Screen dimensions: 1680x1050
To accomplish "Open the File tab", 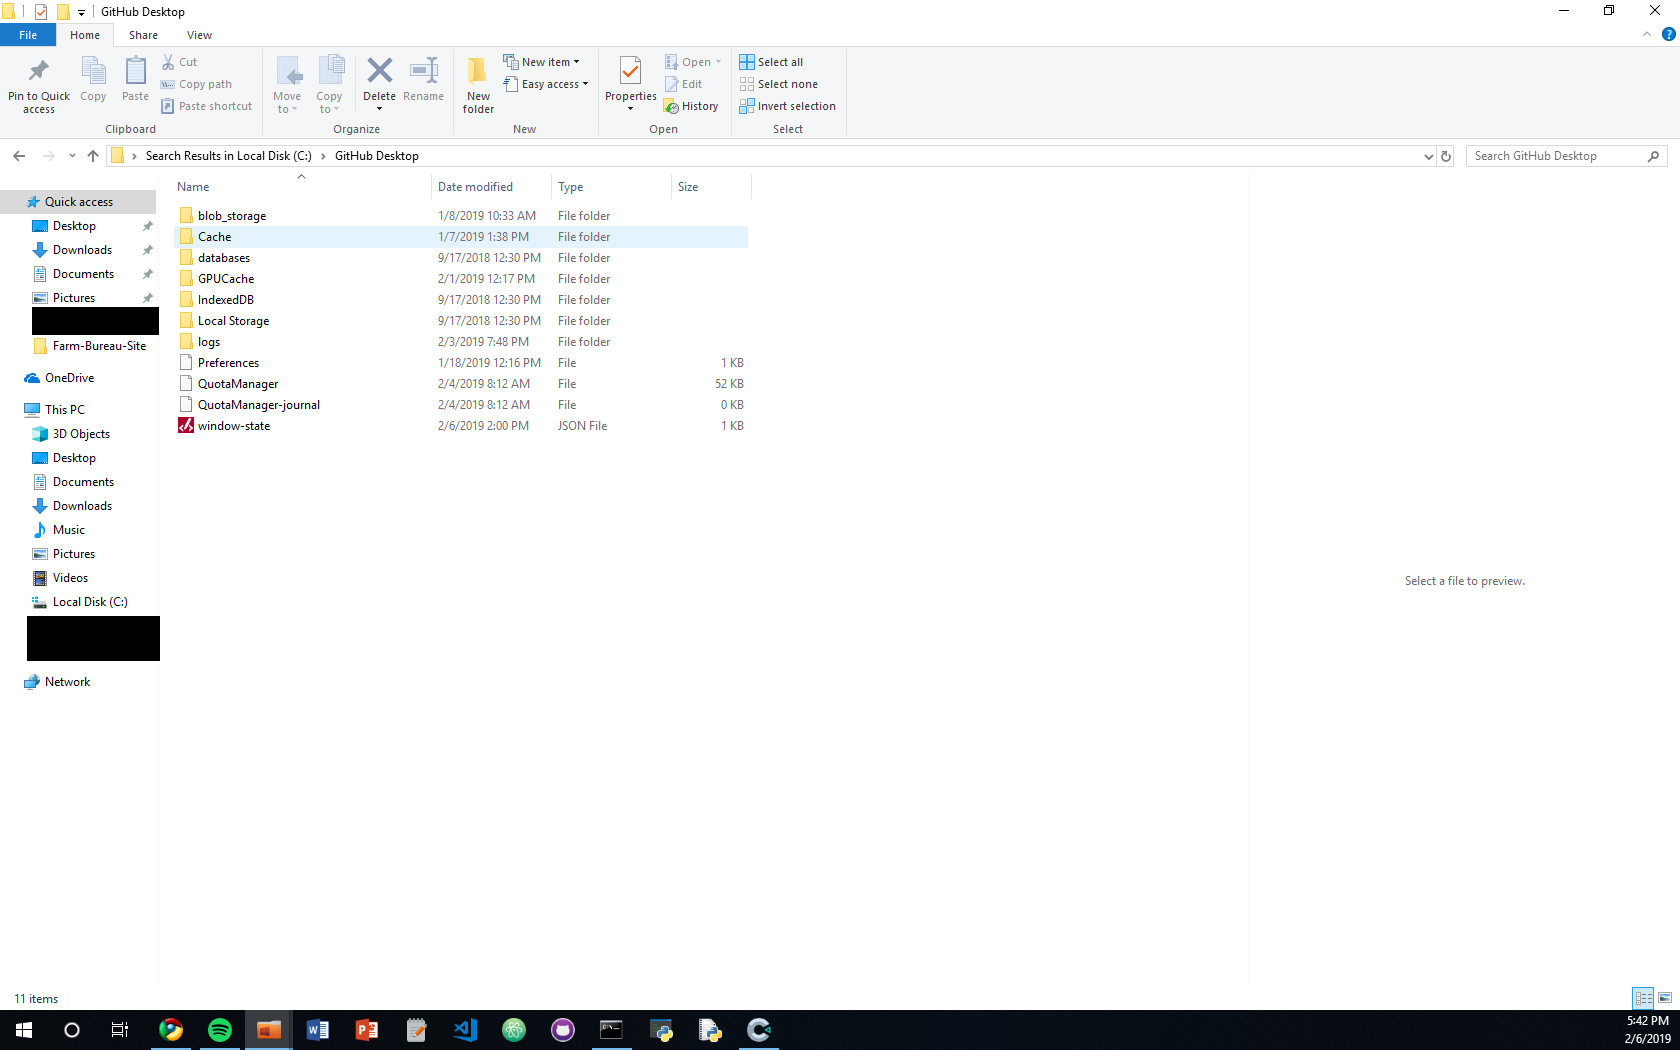I will click(x=28, y=35).
